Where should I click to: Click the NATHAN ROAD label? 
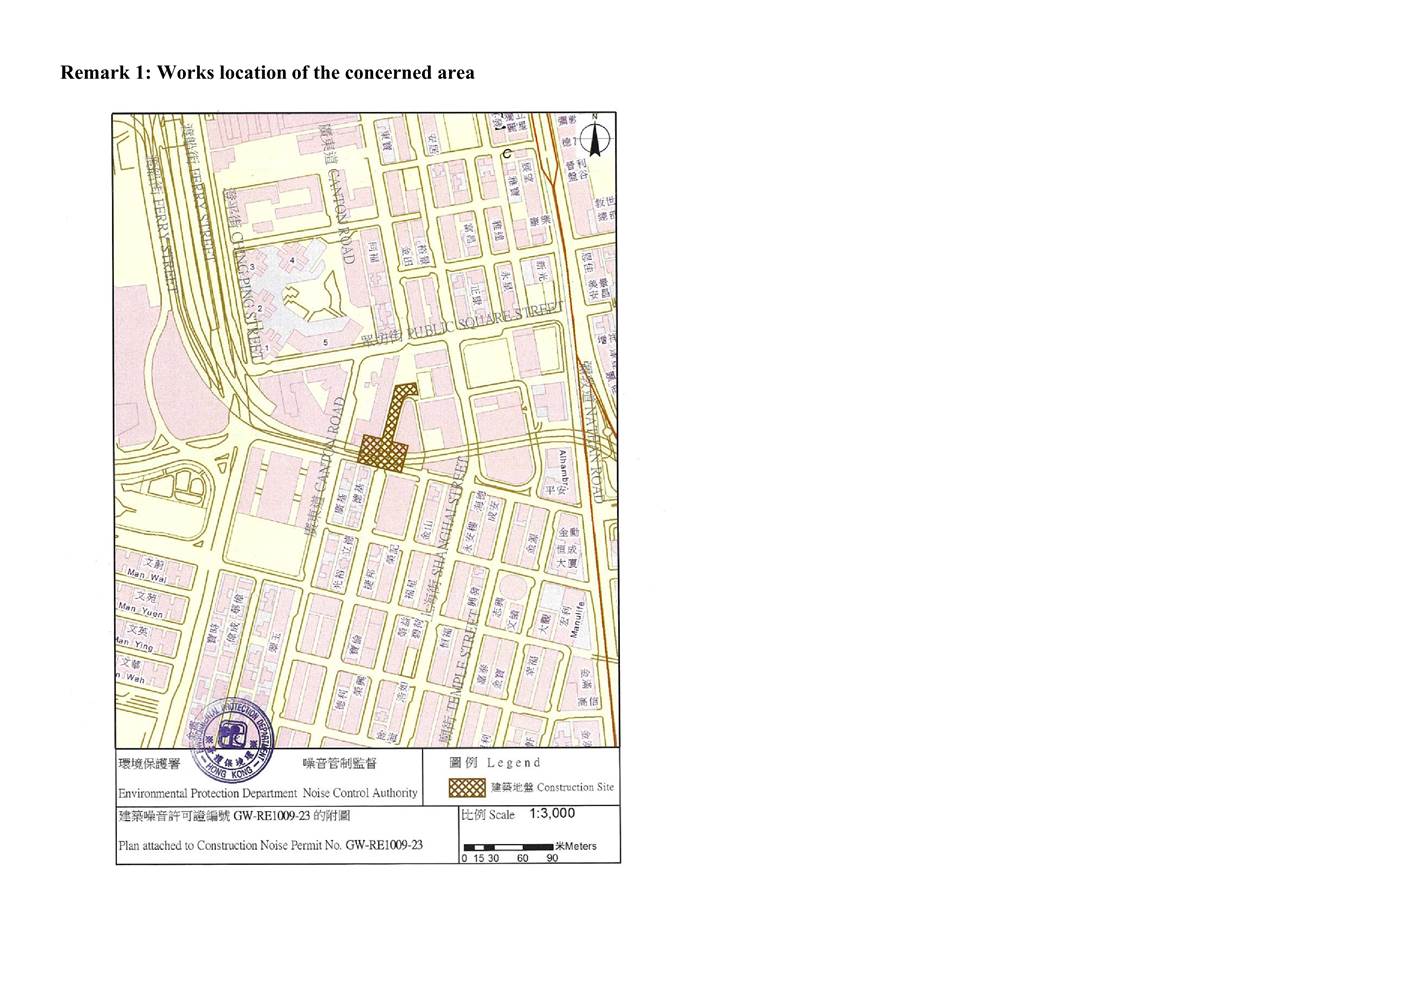[594, 430]
